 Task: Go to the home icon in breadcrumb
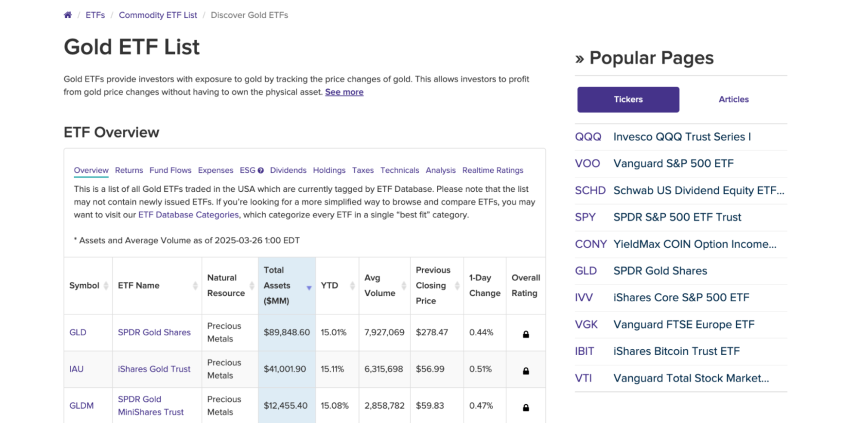point(67,15)
